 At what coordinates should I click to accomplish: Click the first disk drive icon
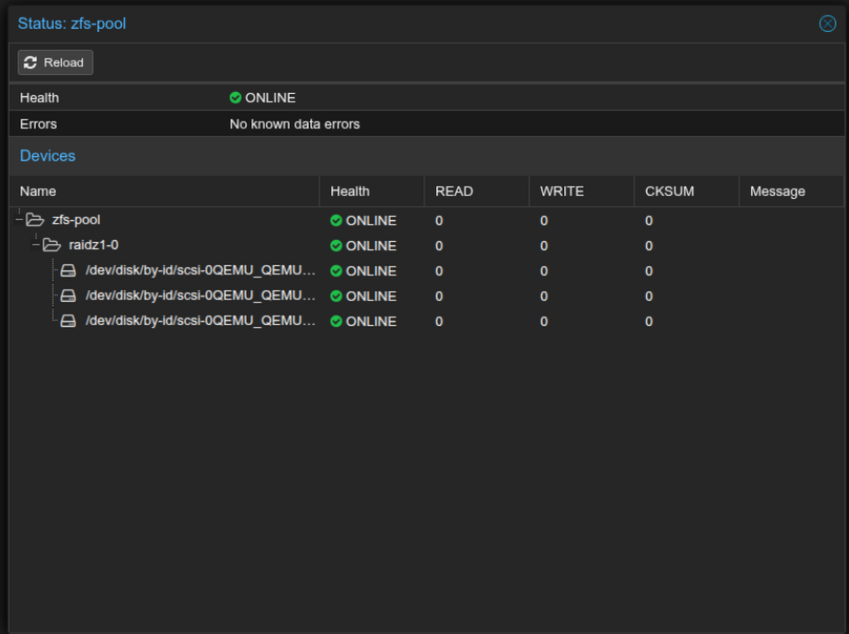pos(68,271)
